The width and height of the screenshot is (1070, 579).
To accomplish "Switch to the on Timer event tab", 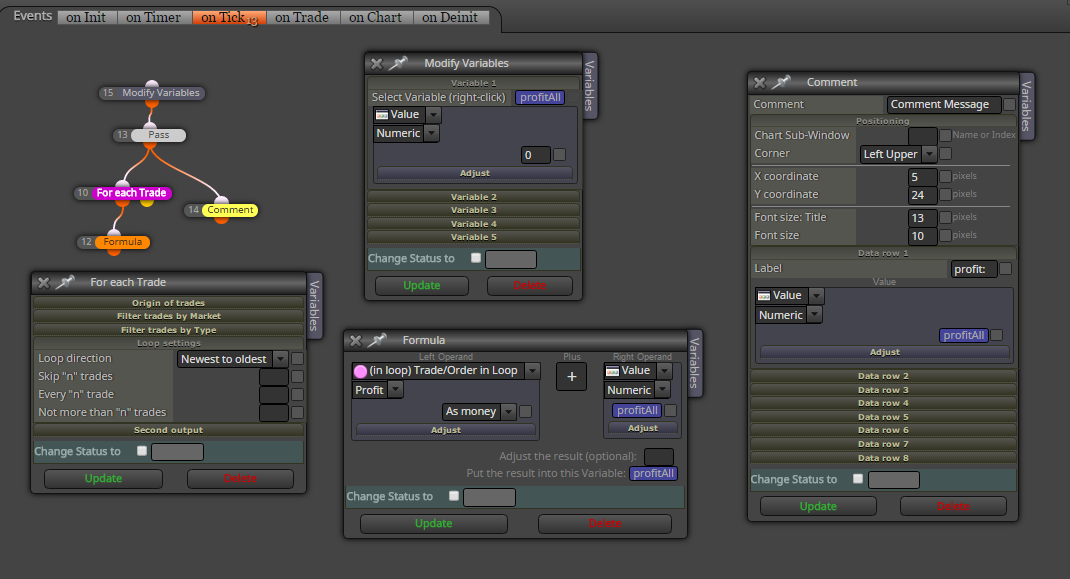I will click(x=154, y=17).
